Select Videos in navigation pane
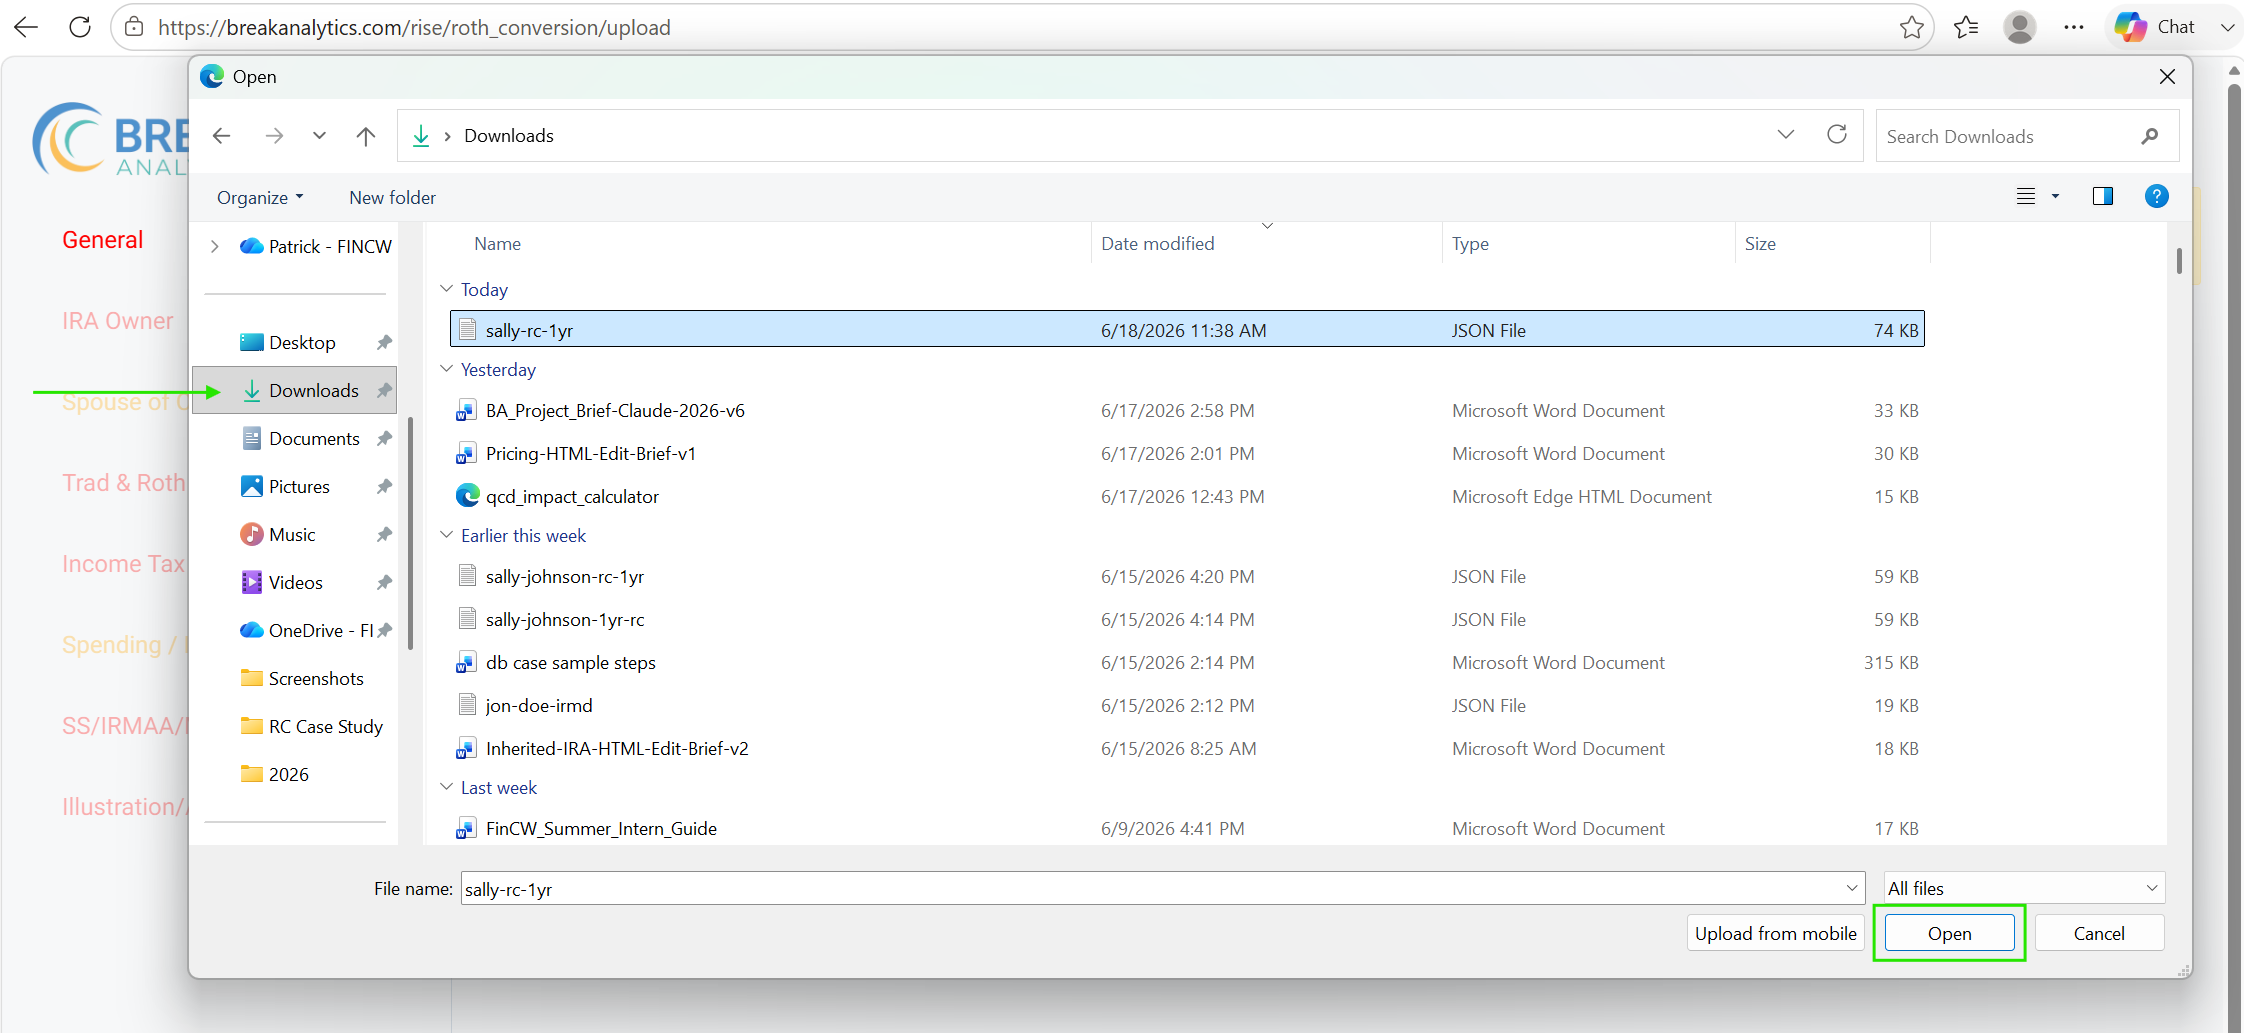The height and width of the screenshot is (1033, 2244). click(x=296, y=582)
